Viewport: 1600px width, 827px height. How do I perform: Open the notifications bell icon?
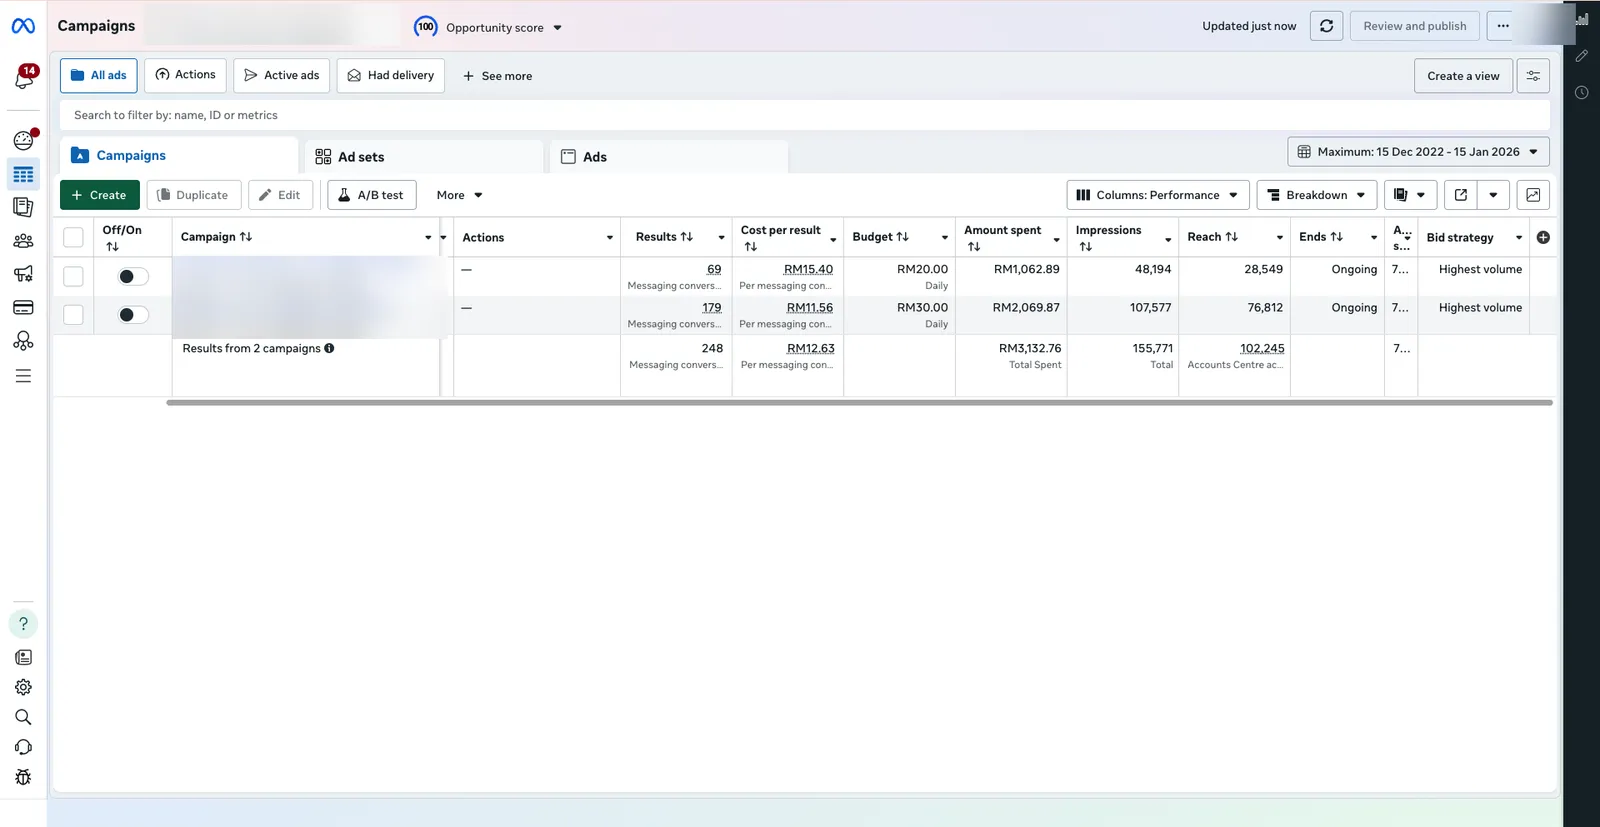click(x=24, y=78)
